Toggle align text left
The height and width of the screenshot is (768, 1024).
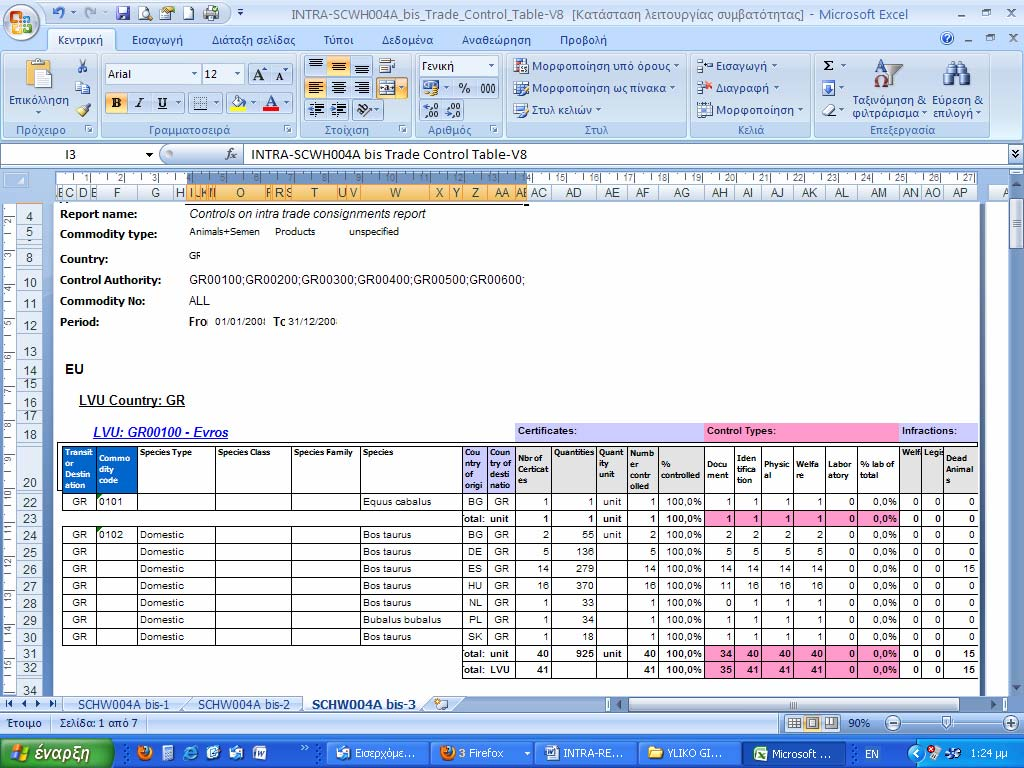315,88
